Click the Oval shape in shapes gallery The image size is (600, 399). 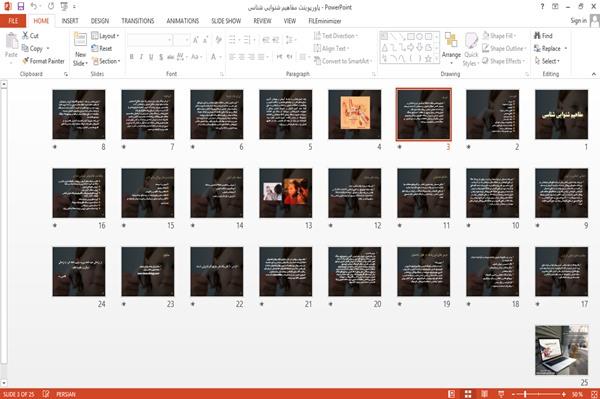420,36
